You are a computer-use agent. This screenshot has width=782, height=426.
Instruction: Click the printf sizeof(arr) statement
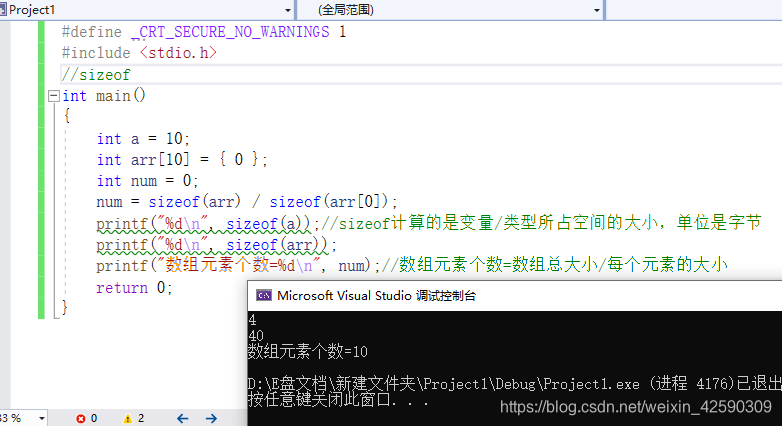pos(216,245)
